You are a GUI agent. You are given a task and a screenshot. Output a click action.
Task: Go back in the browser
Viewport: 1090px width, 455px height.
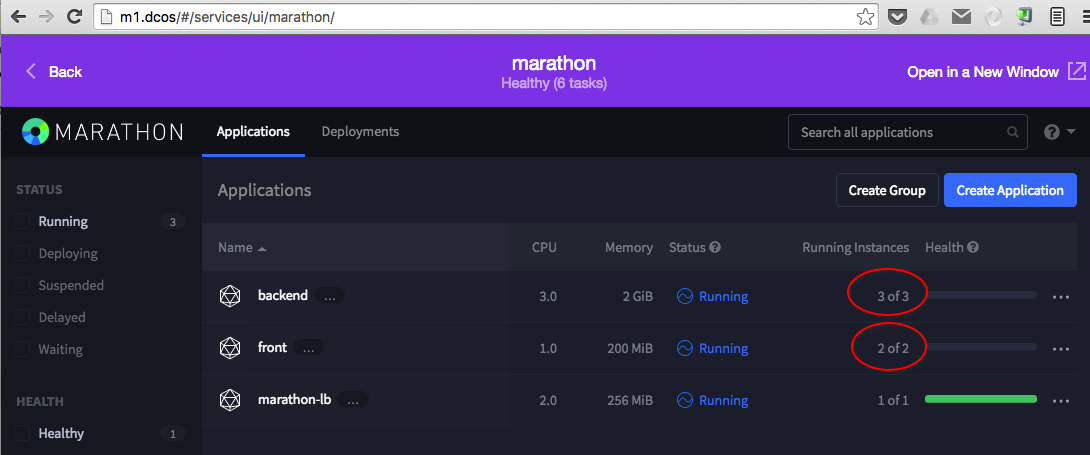coord(19,16)
